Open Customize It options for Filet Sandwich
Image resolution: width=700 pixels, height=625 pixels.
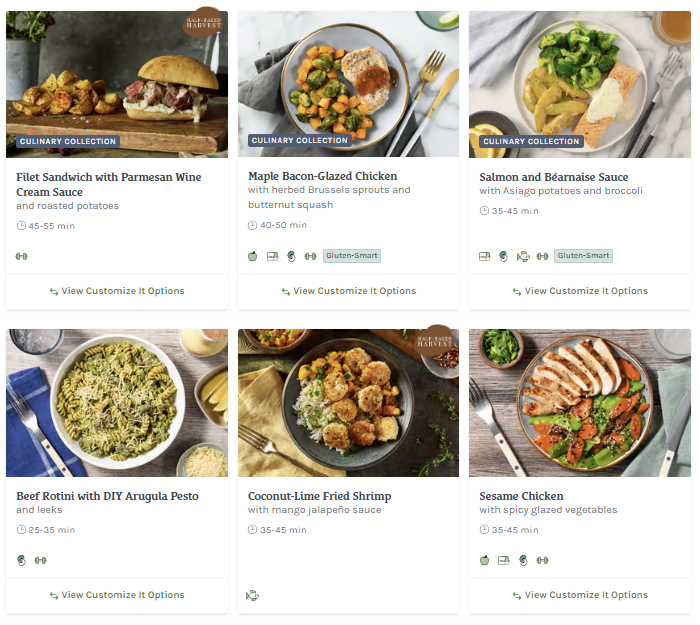(117, 291)
